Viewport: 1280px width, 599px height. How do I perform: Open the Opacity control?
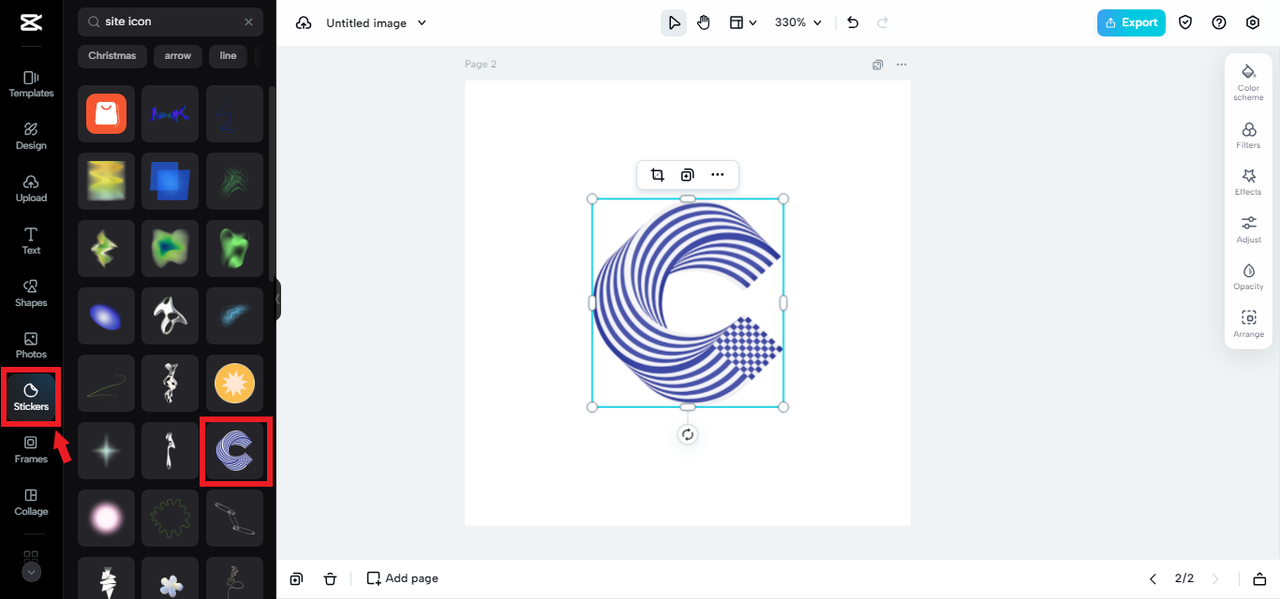click(1248, 277)
